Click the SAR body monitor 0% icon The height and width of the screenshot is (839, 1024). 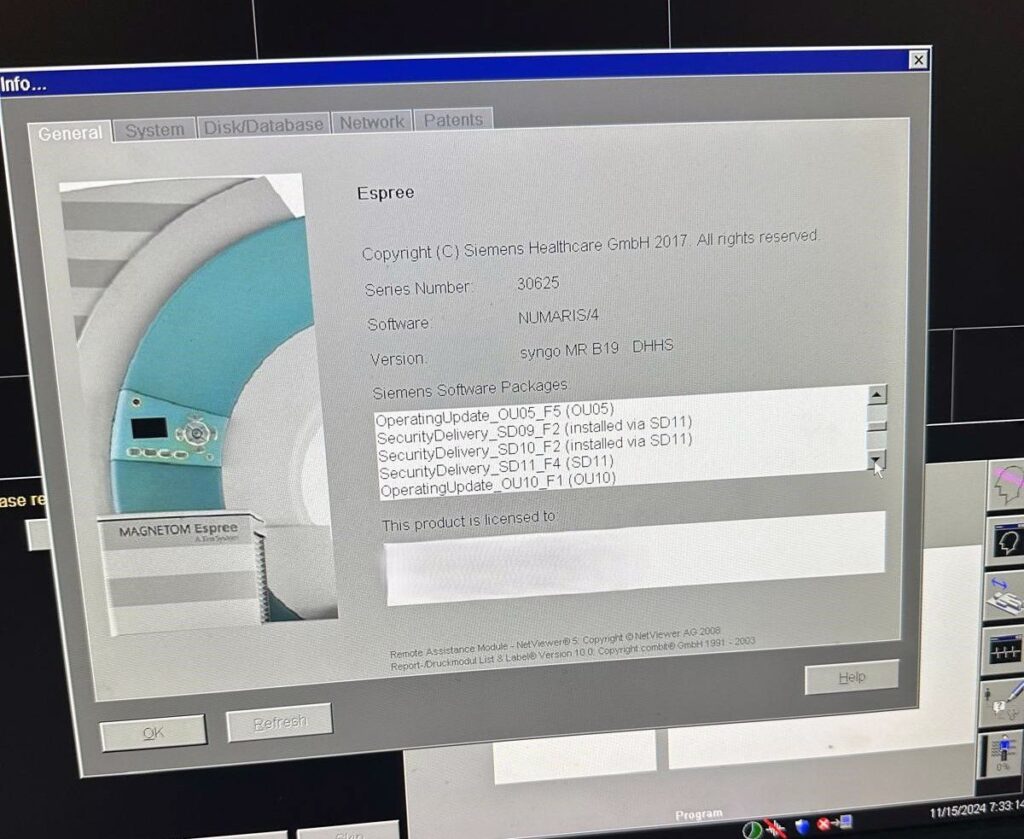(x=1002, y=754)
